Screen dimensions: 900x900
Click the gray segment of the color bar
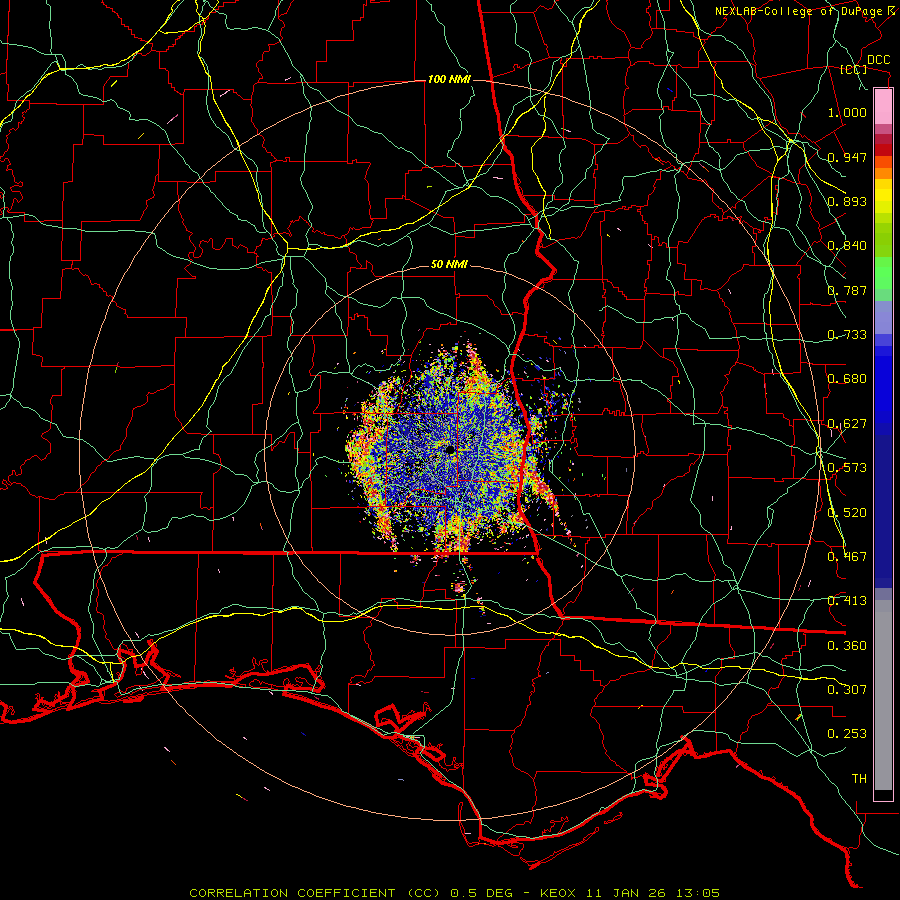tap(883, 695)
